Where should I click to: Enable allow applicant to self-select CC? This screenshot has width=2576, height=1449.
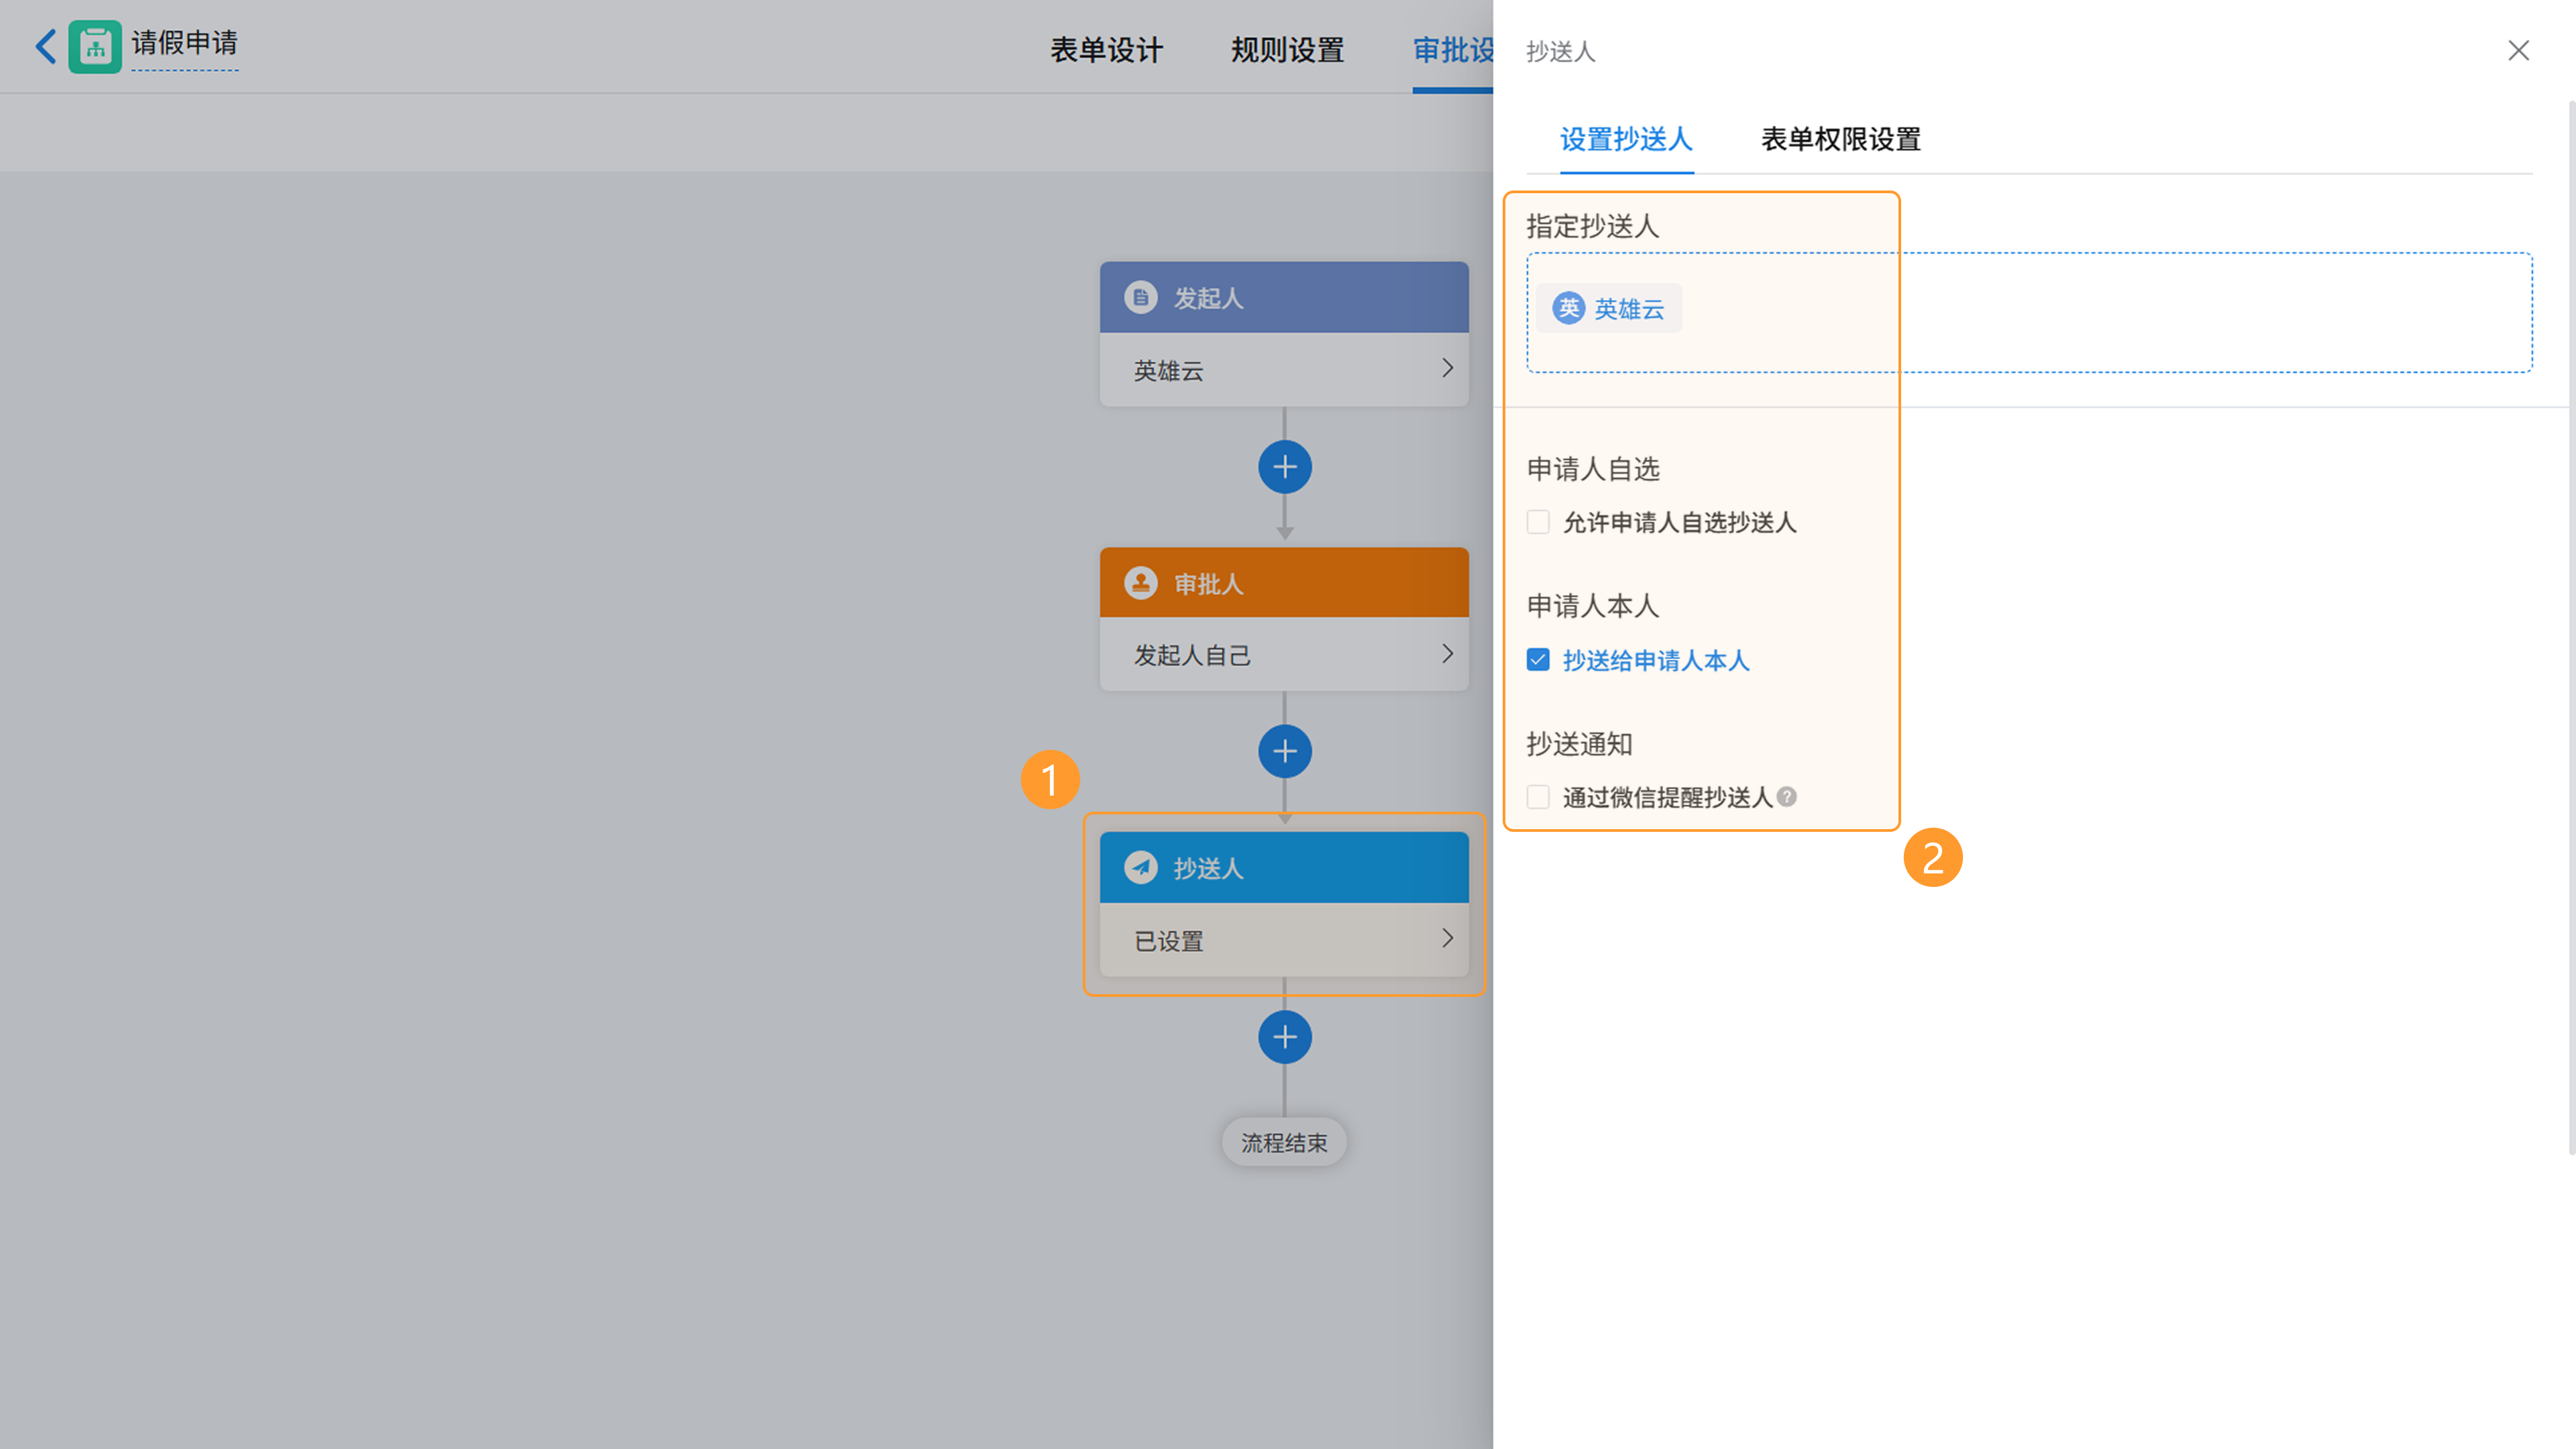click(1538, 522)
